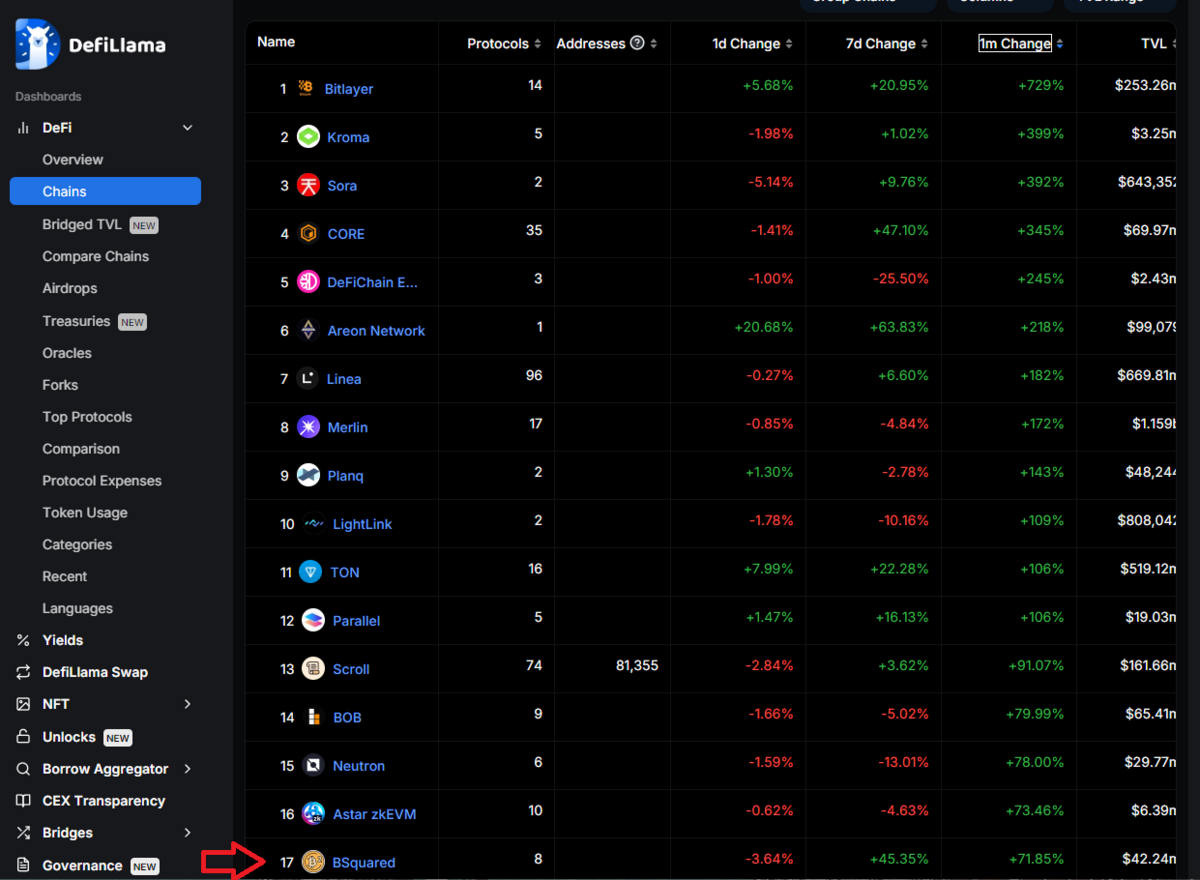
Task: Click the 1m Change column header
Action: tap(1015, 44)
